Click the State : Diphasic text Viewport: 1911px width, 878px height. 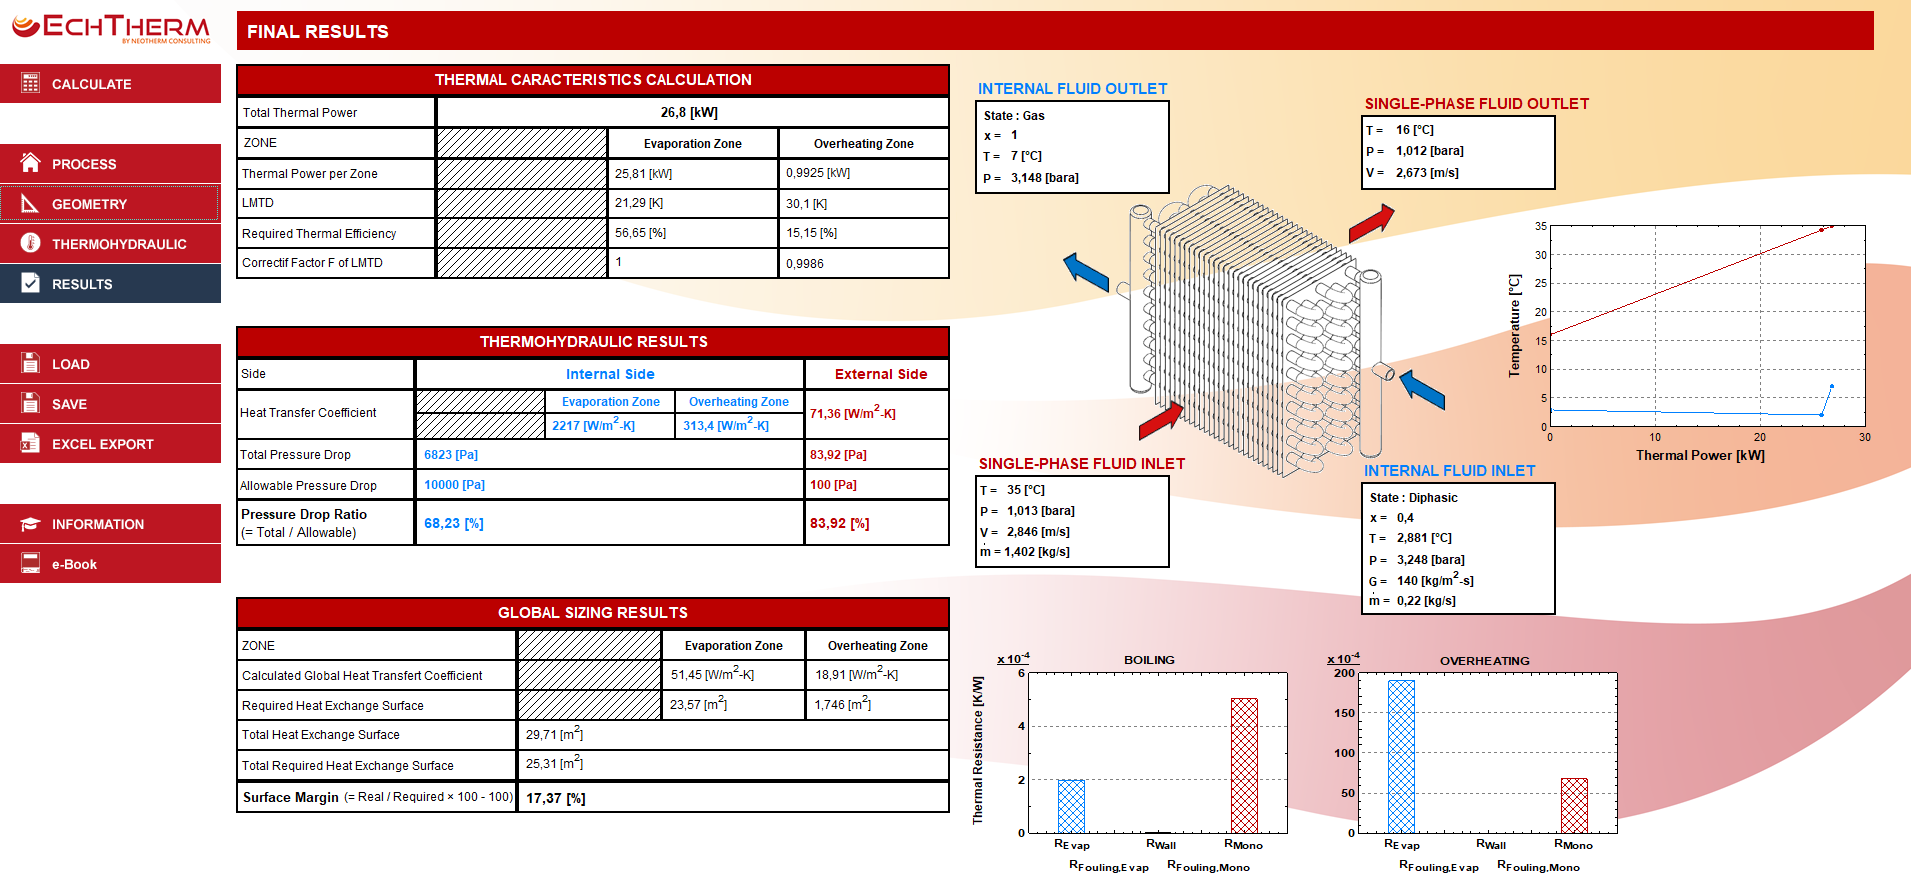(1413, 498)
